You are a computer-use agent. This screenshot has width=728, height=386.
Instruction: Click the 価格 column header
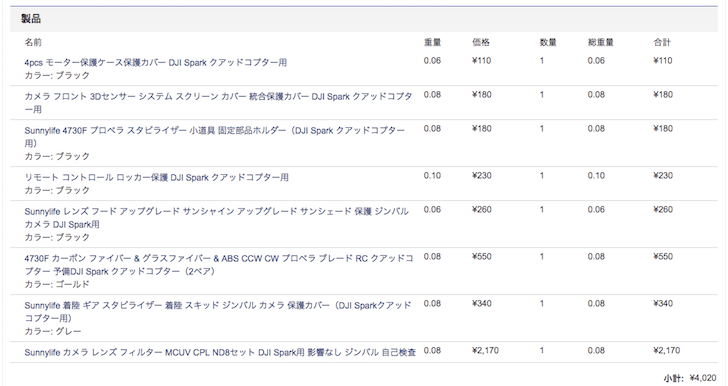coord(481,42)
